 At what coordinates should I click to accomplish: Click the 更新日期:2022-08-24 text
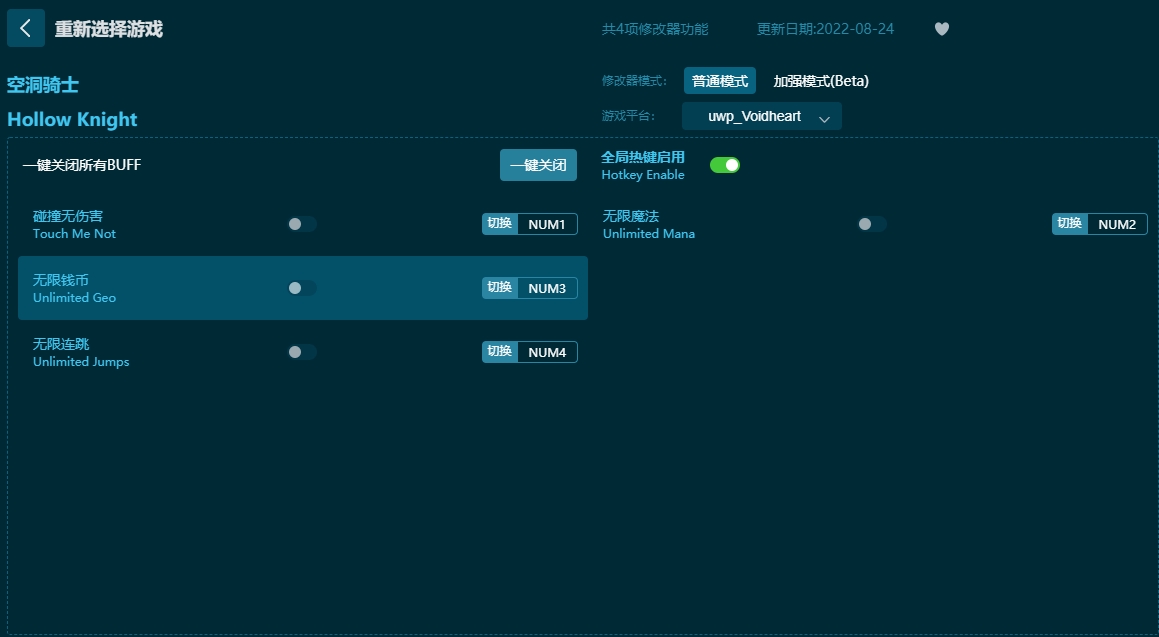click(x=825, y=29)
